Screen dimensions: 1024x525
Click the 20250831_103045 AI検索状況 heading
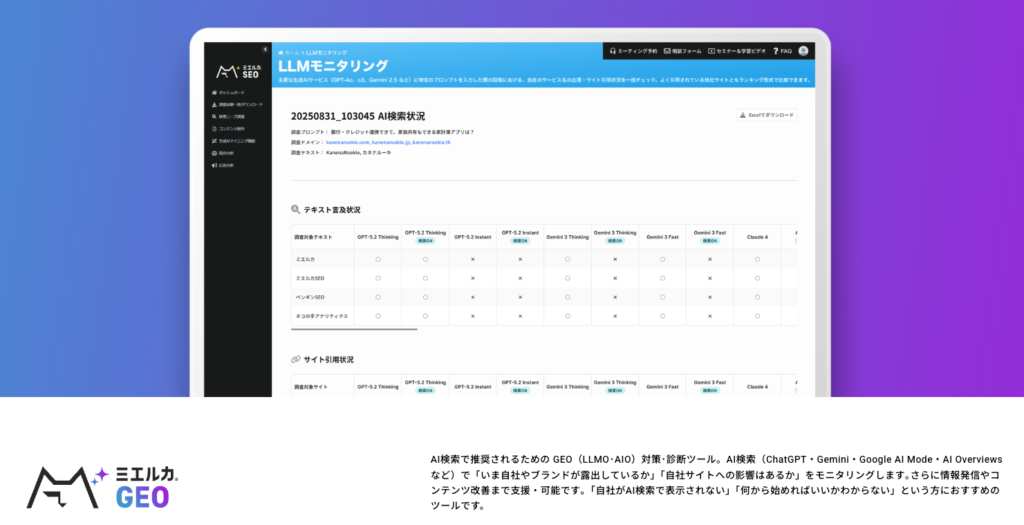pyautogui.click(x=358, y=116)
